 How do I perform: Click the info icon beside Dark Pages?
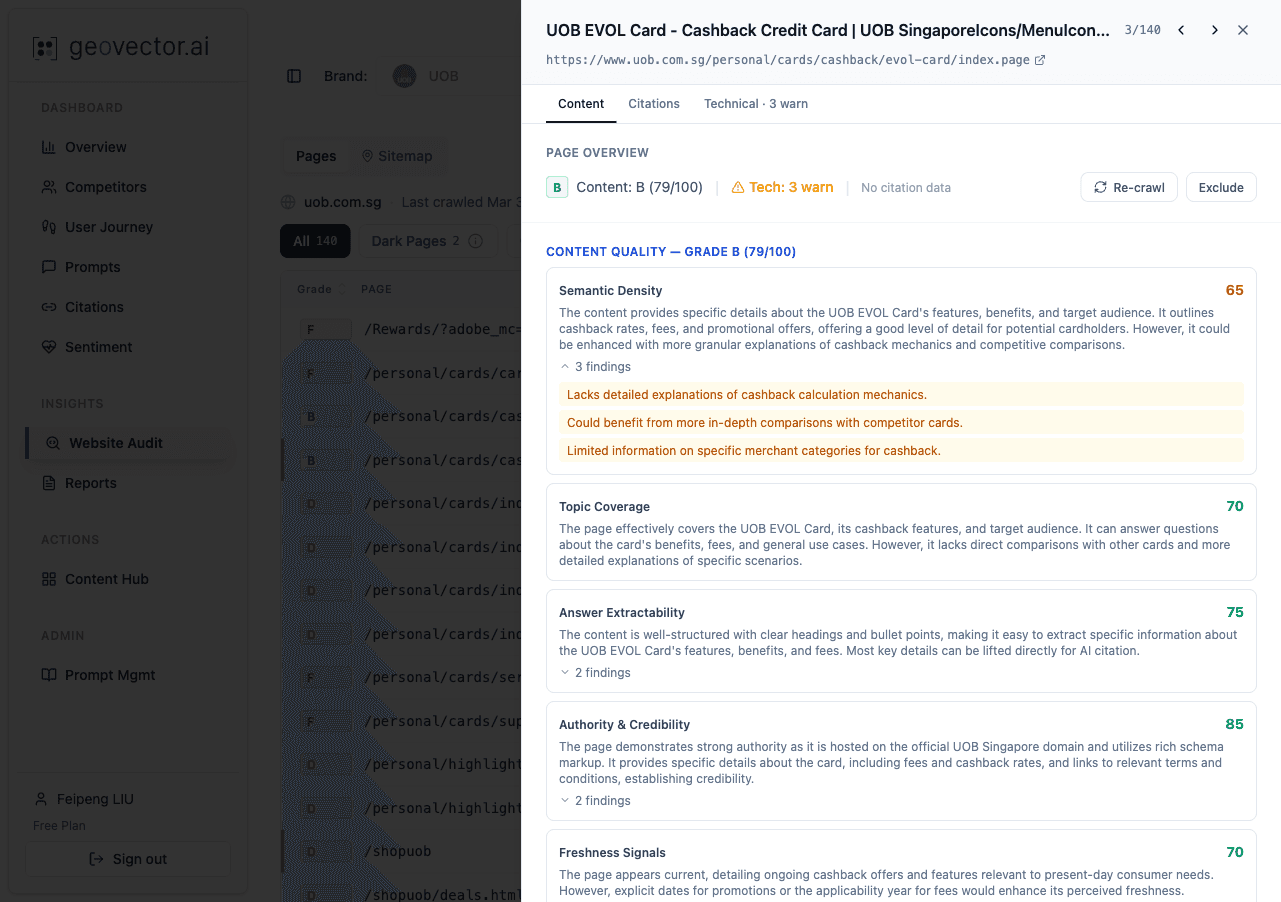[475, 241]
